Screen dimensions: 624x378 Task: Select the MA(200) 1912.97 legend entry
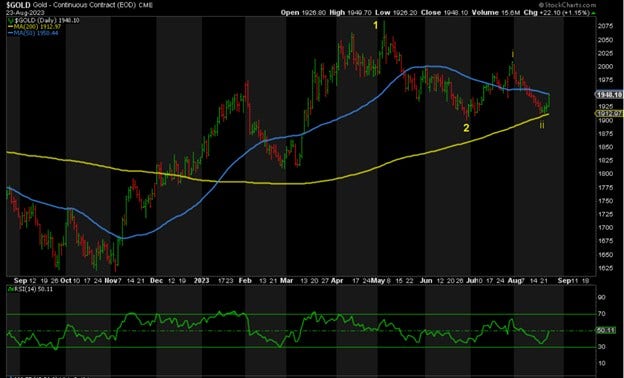point(35,27)
